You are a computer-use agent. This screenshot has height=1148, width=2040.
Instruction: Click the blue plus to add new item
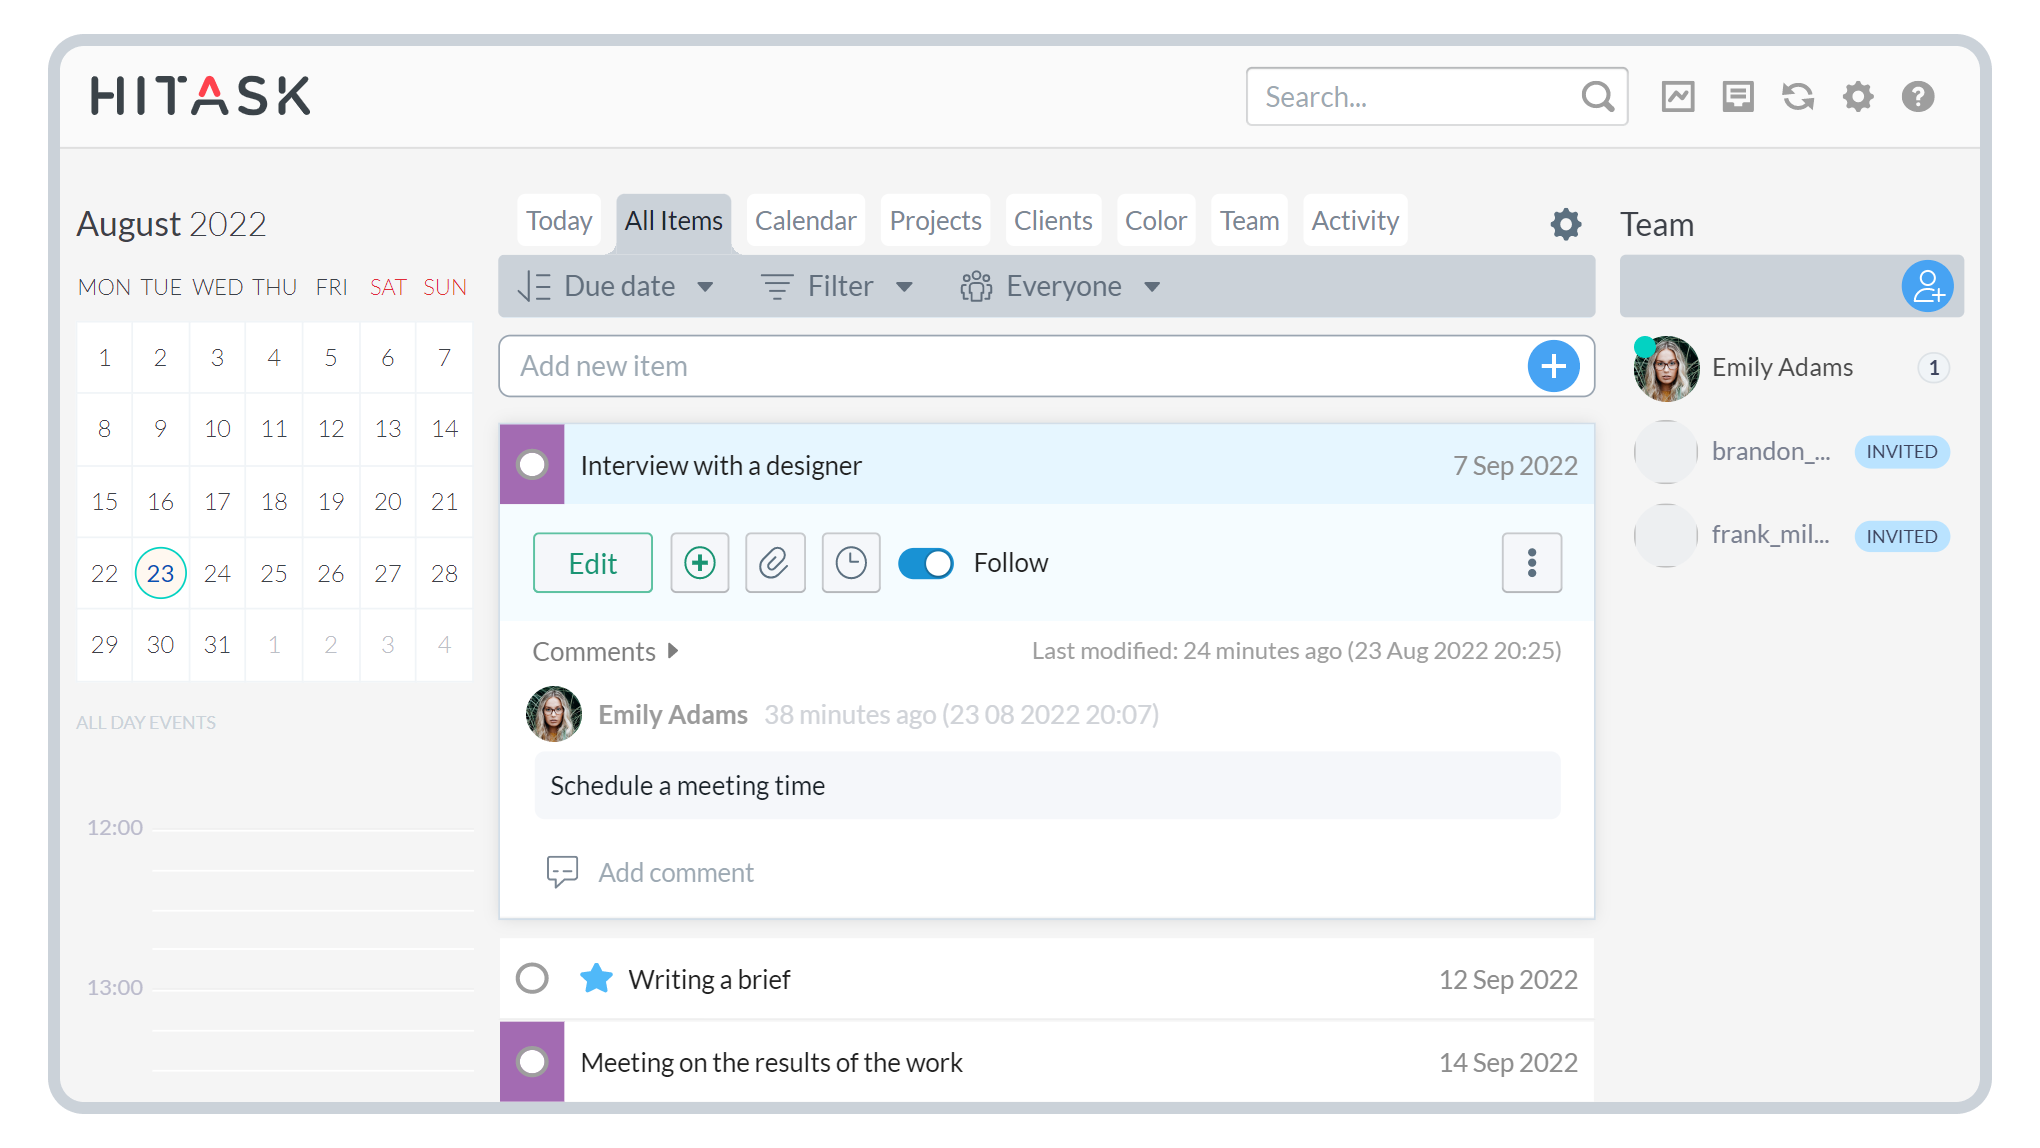[x=1553, y=366]
